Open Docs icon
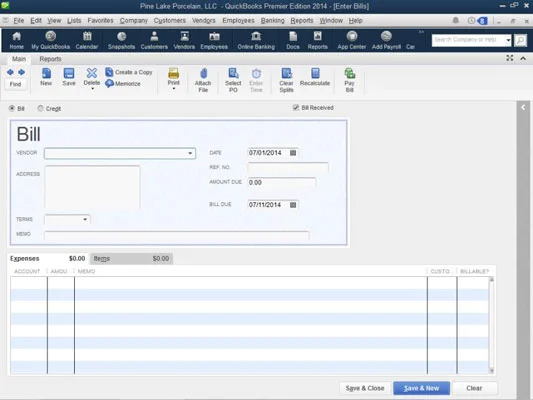The height and width of the screenshot is (400, 533). point(293,40)
